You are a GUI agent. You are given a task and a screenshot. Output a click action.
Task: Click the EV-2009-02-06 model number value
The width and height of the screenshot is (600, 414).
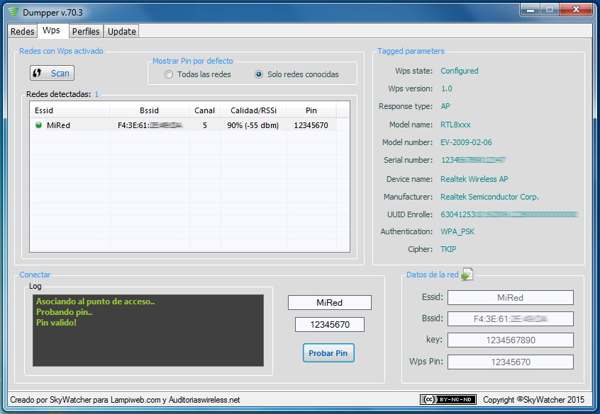pos(466,142)
